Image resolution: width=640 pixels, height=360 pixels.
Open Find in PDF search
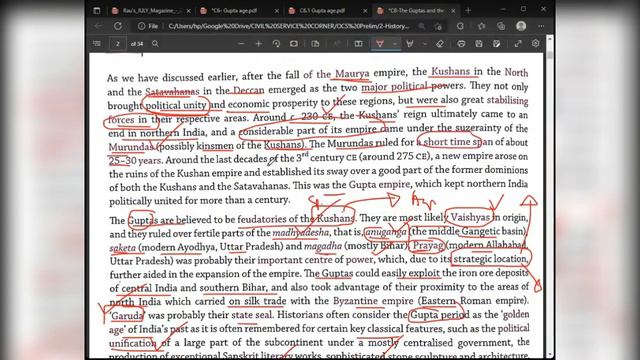pyautogui.click(x=155, y=43)
